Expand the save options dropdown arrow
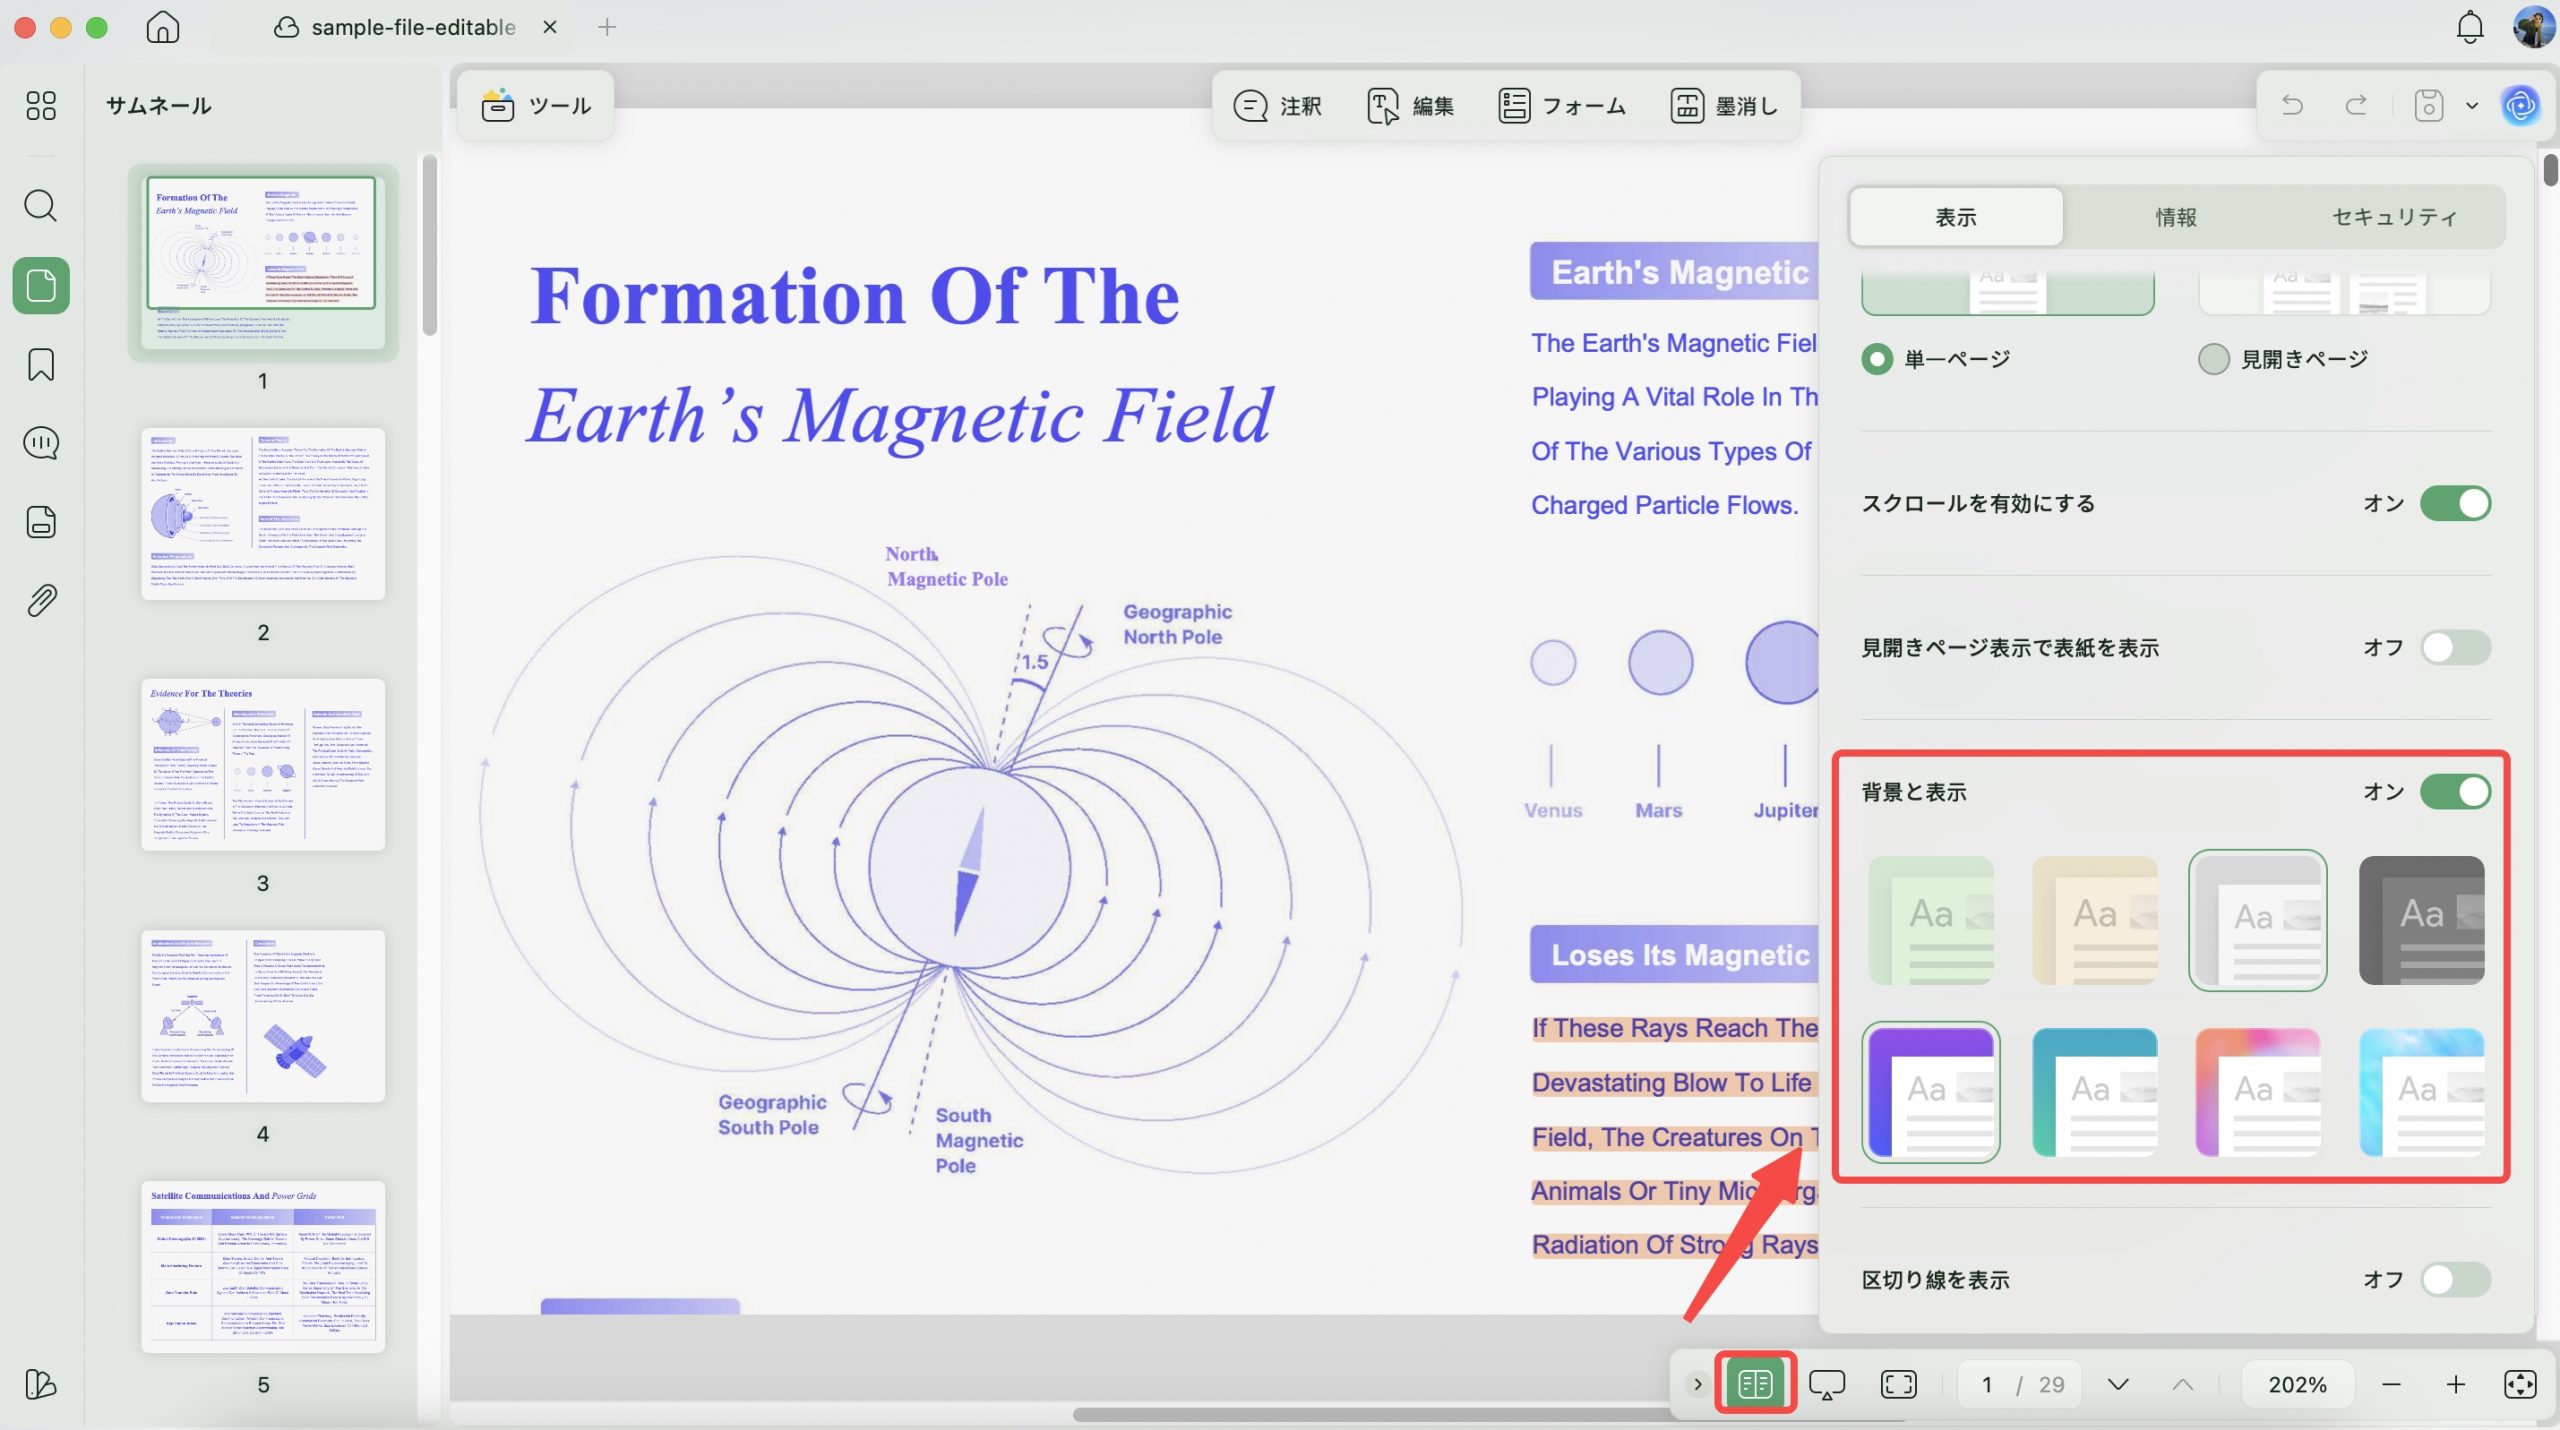This screenshot has height=1430, width=2560. [2472, 105]
